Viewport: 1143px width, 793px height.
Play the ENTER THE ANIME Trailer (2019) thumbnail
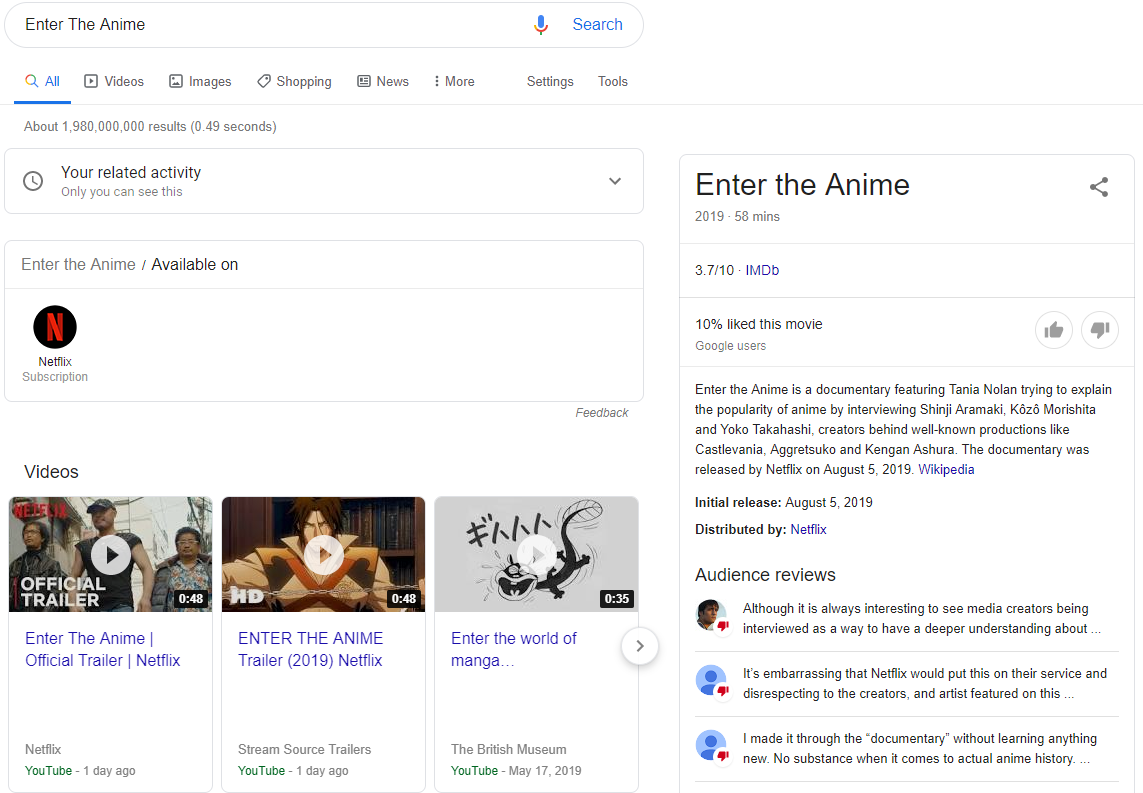click(323, 555)
